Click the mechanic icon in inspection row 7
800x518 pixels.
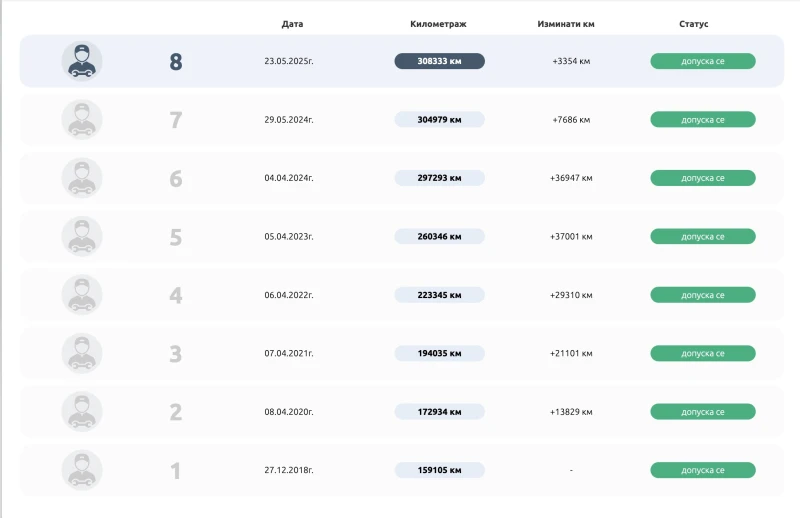(x=82, y=120)
